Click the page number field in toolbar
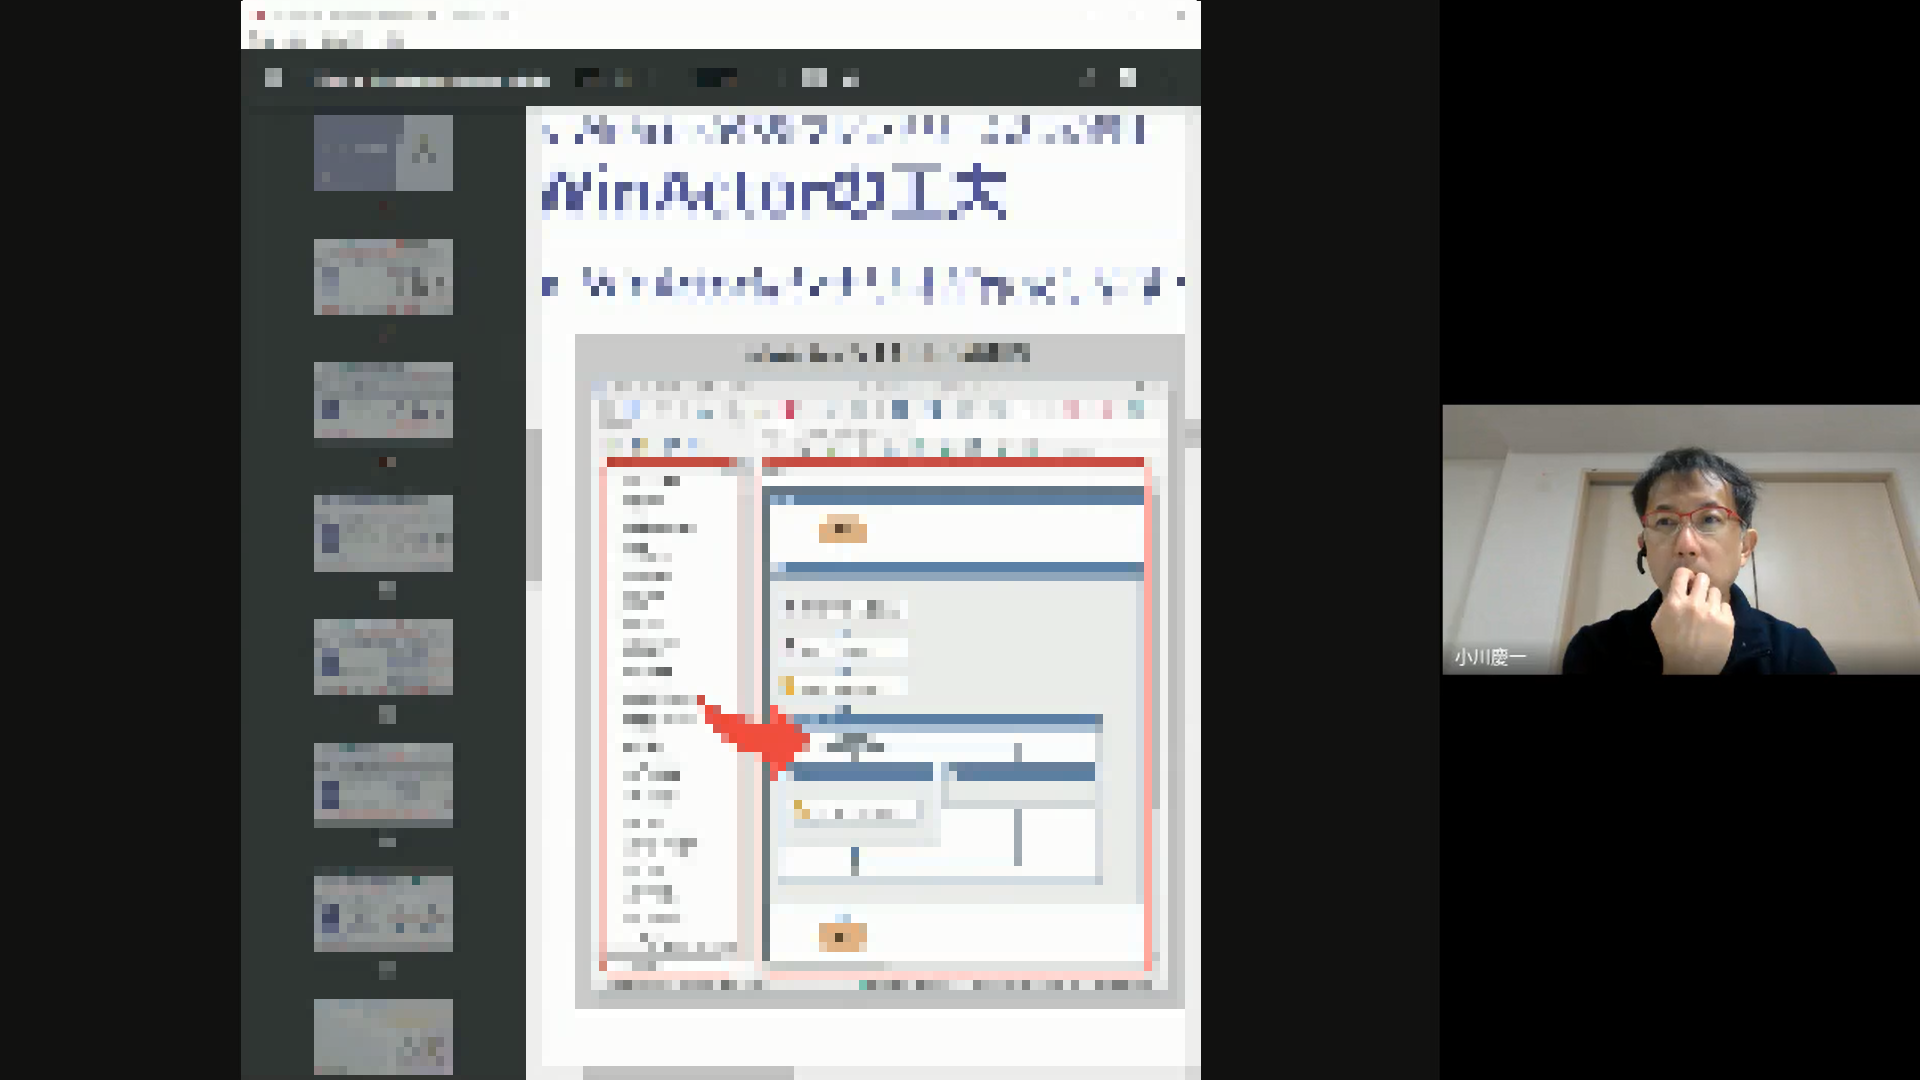1920x1080 pixels. [x=587, y=78]
